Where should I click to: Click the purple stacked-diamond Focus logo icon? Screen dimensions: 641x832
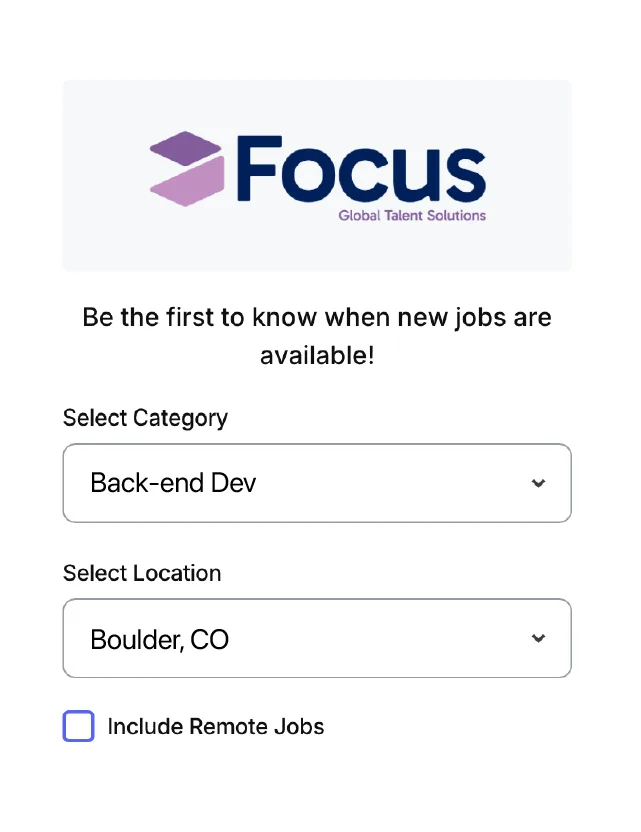pyautogui.click(x=187, y=169)
